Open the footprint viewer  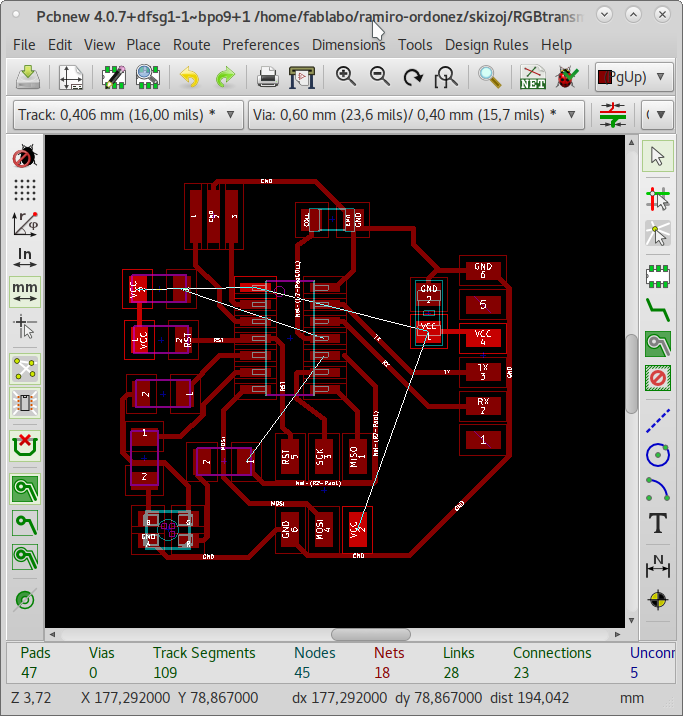tap(147, 77)
